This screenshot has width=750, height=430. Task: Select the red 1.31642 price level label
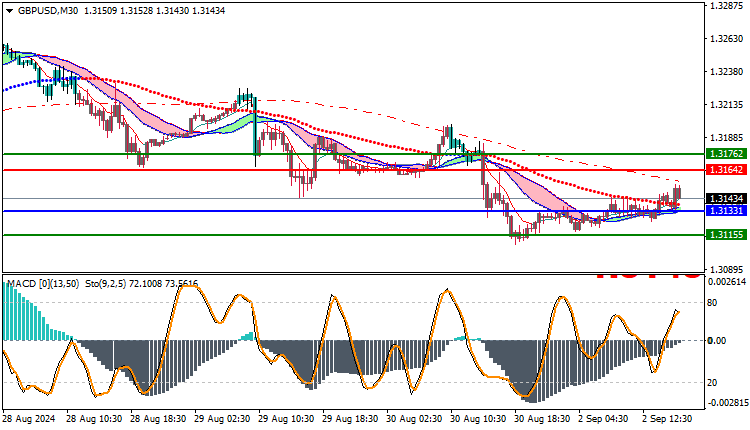tap(726, 170)
